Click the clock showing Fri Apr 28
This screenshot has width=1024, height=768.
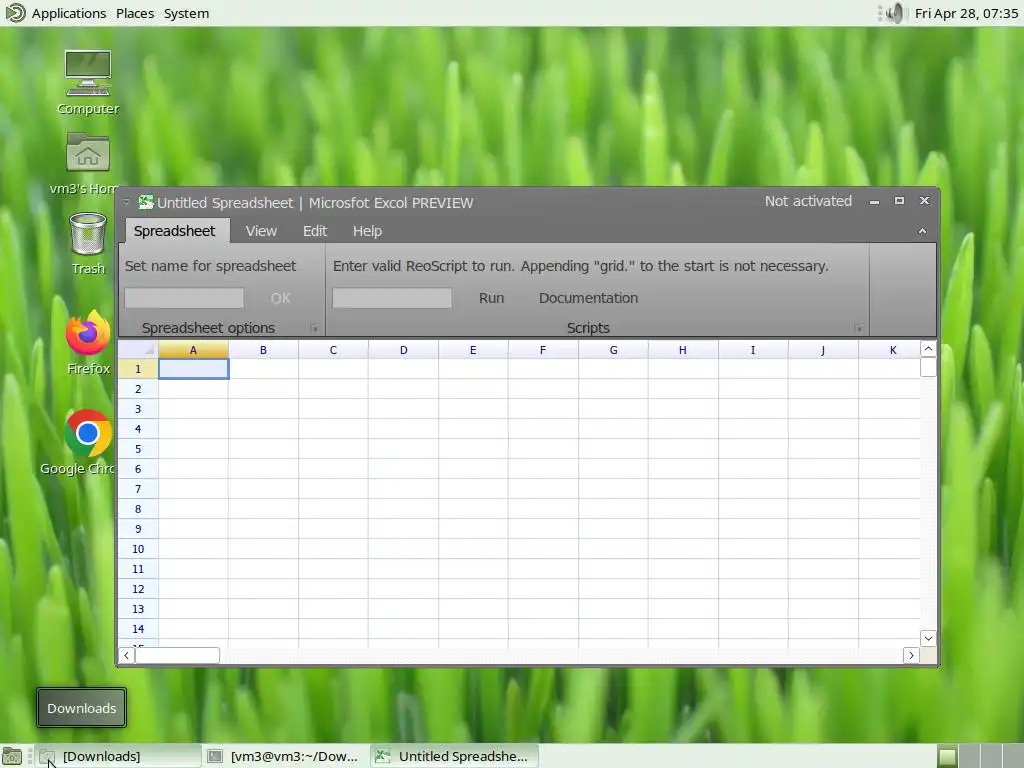coord(966,13)
